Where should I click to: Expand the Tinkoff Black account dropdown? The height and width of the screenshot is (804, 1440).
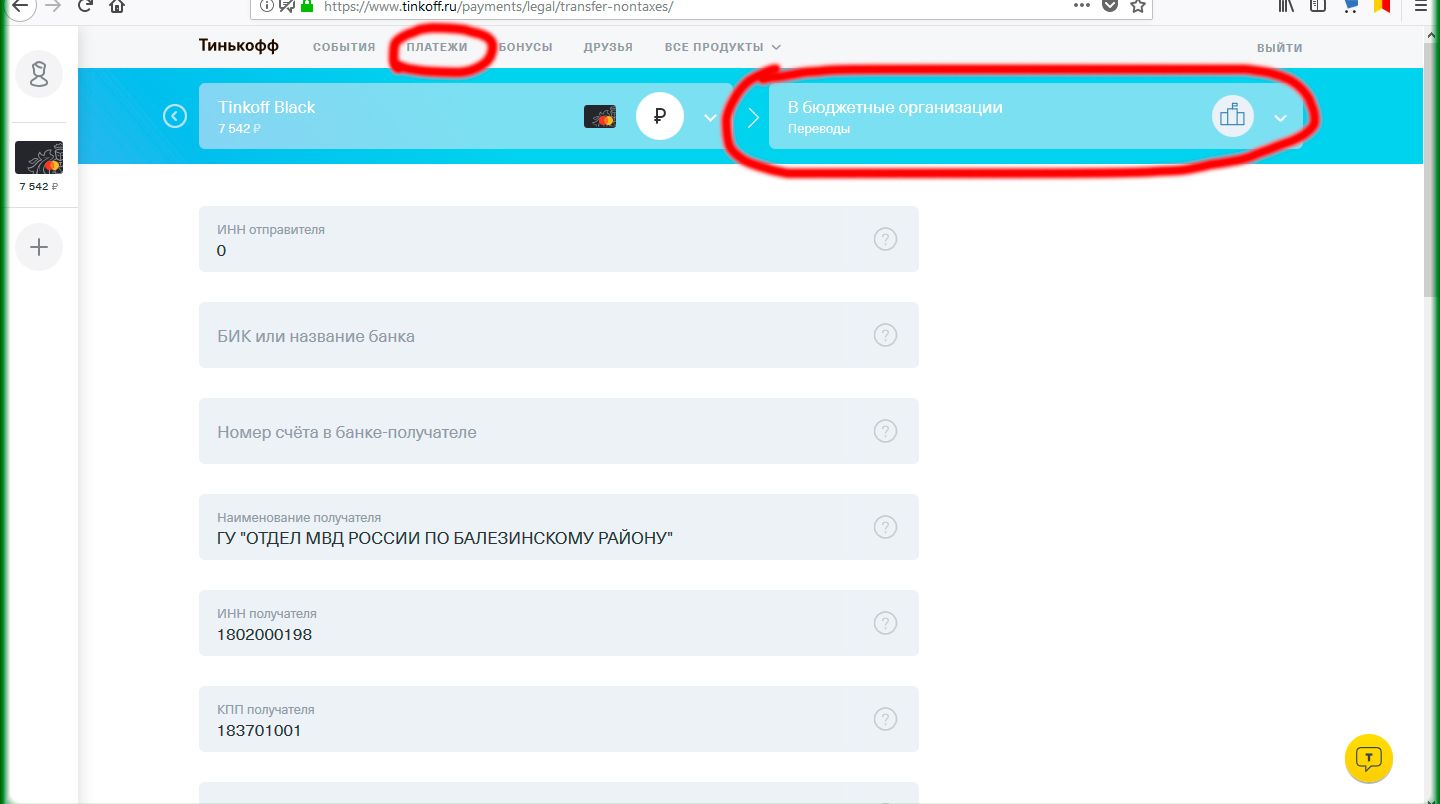click(710, 117)
